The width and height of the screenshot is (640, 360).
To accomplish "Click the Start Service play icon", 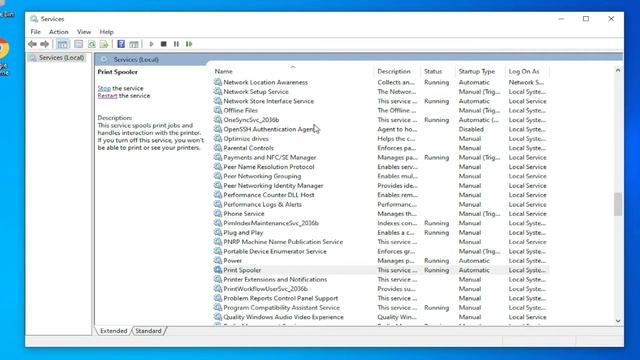I will tap(151, 44).
